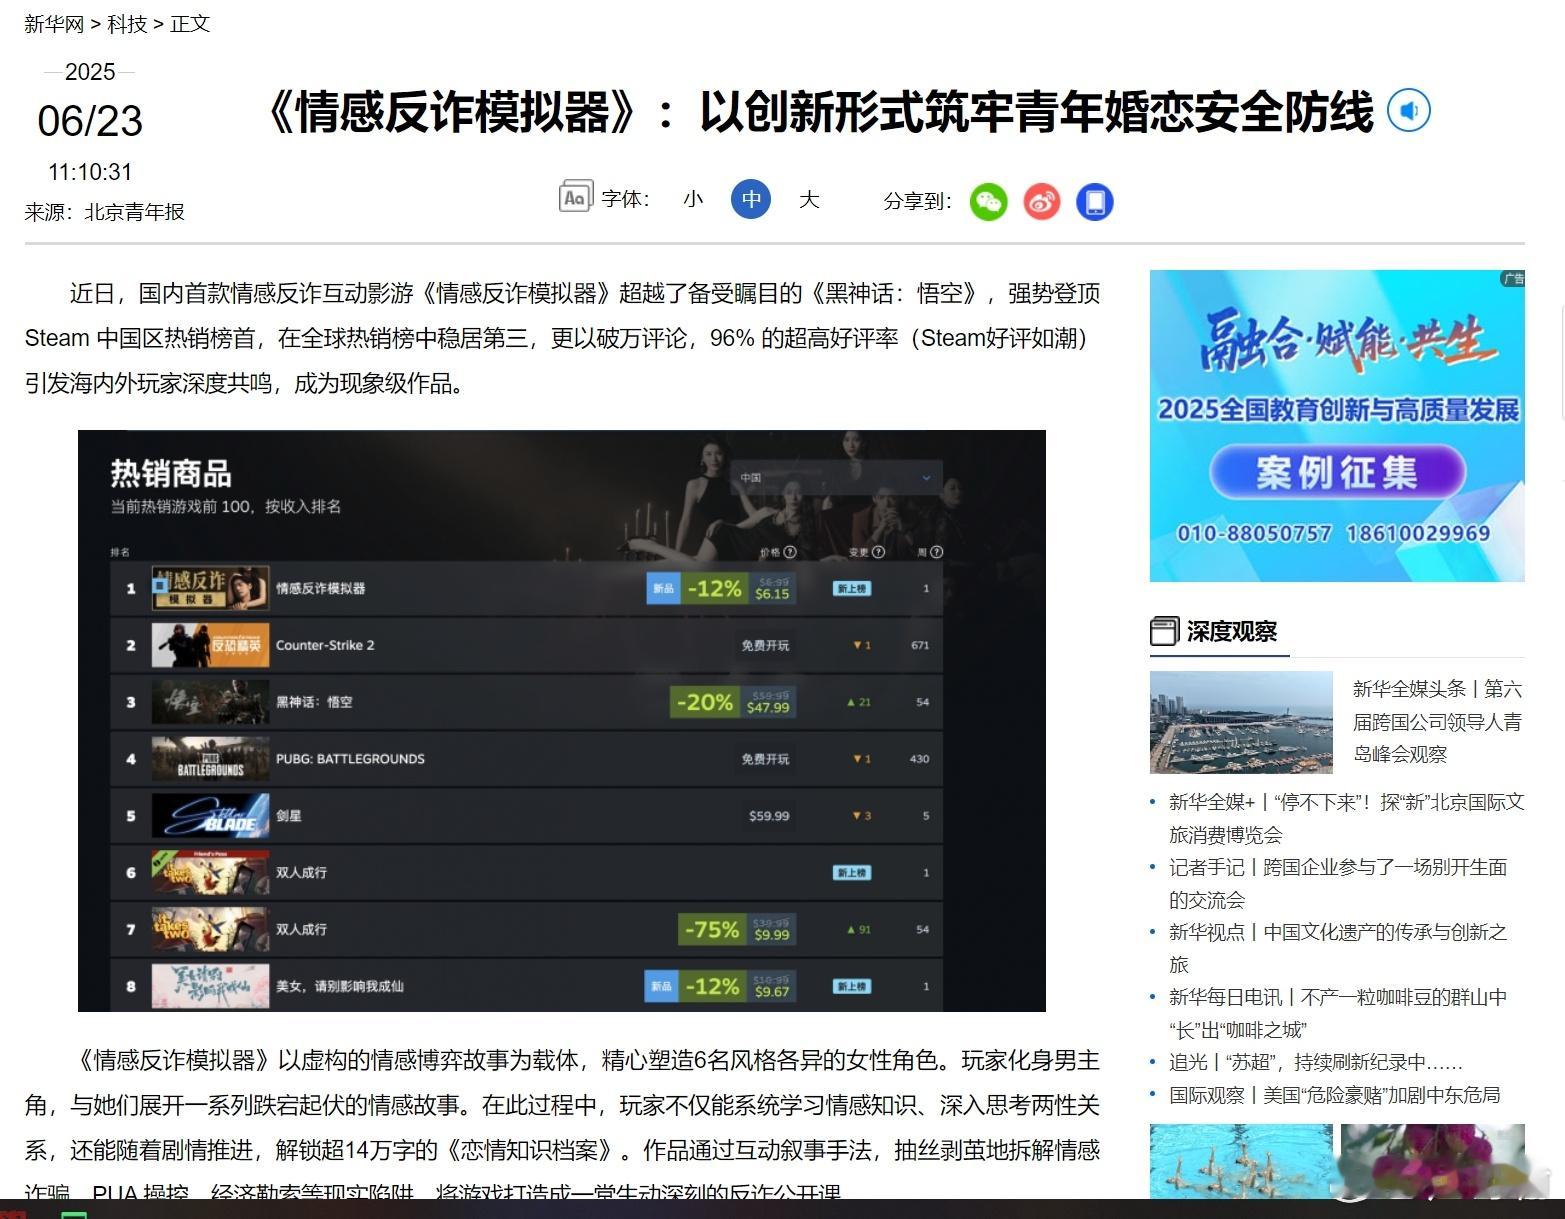
Task: Open 追光 苏超 article link
Action: 1315,1062
